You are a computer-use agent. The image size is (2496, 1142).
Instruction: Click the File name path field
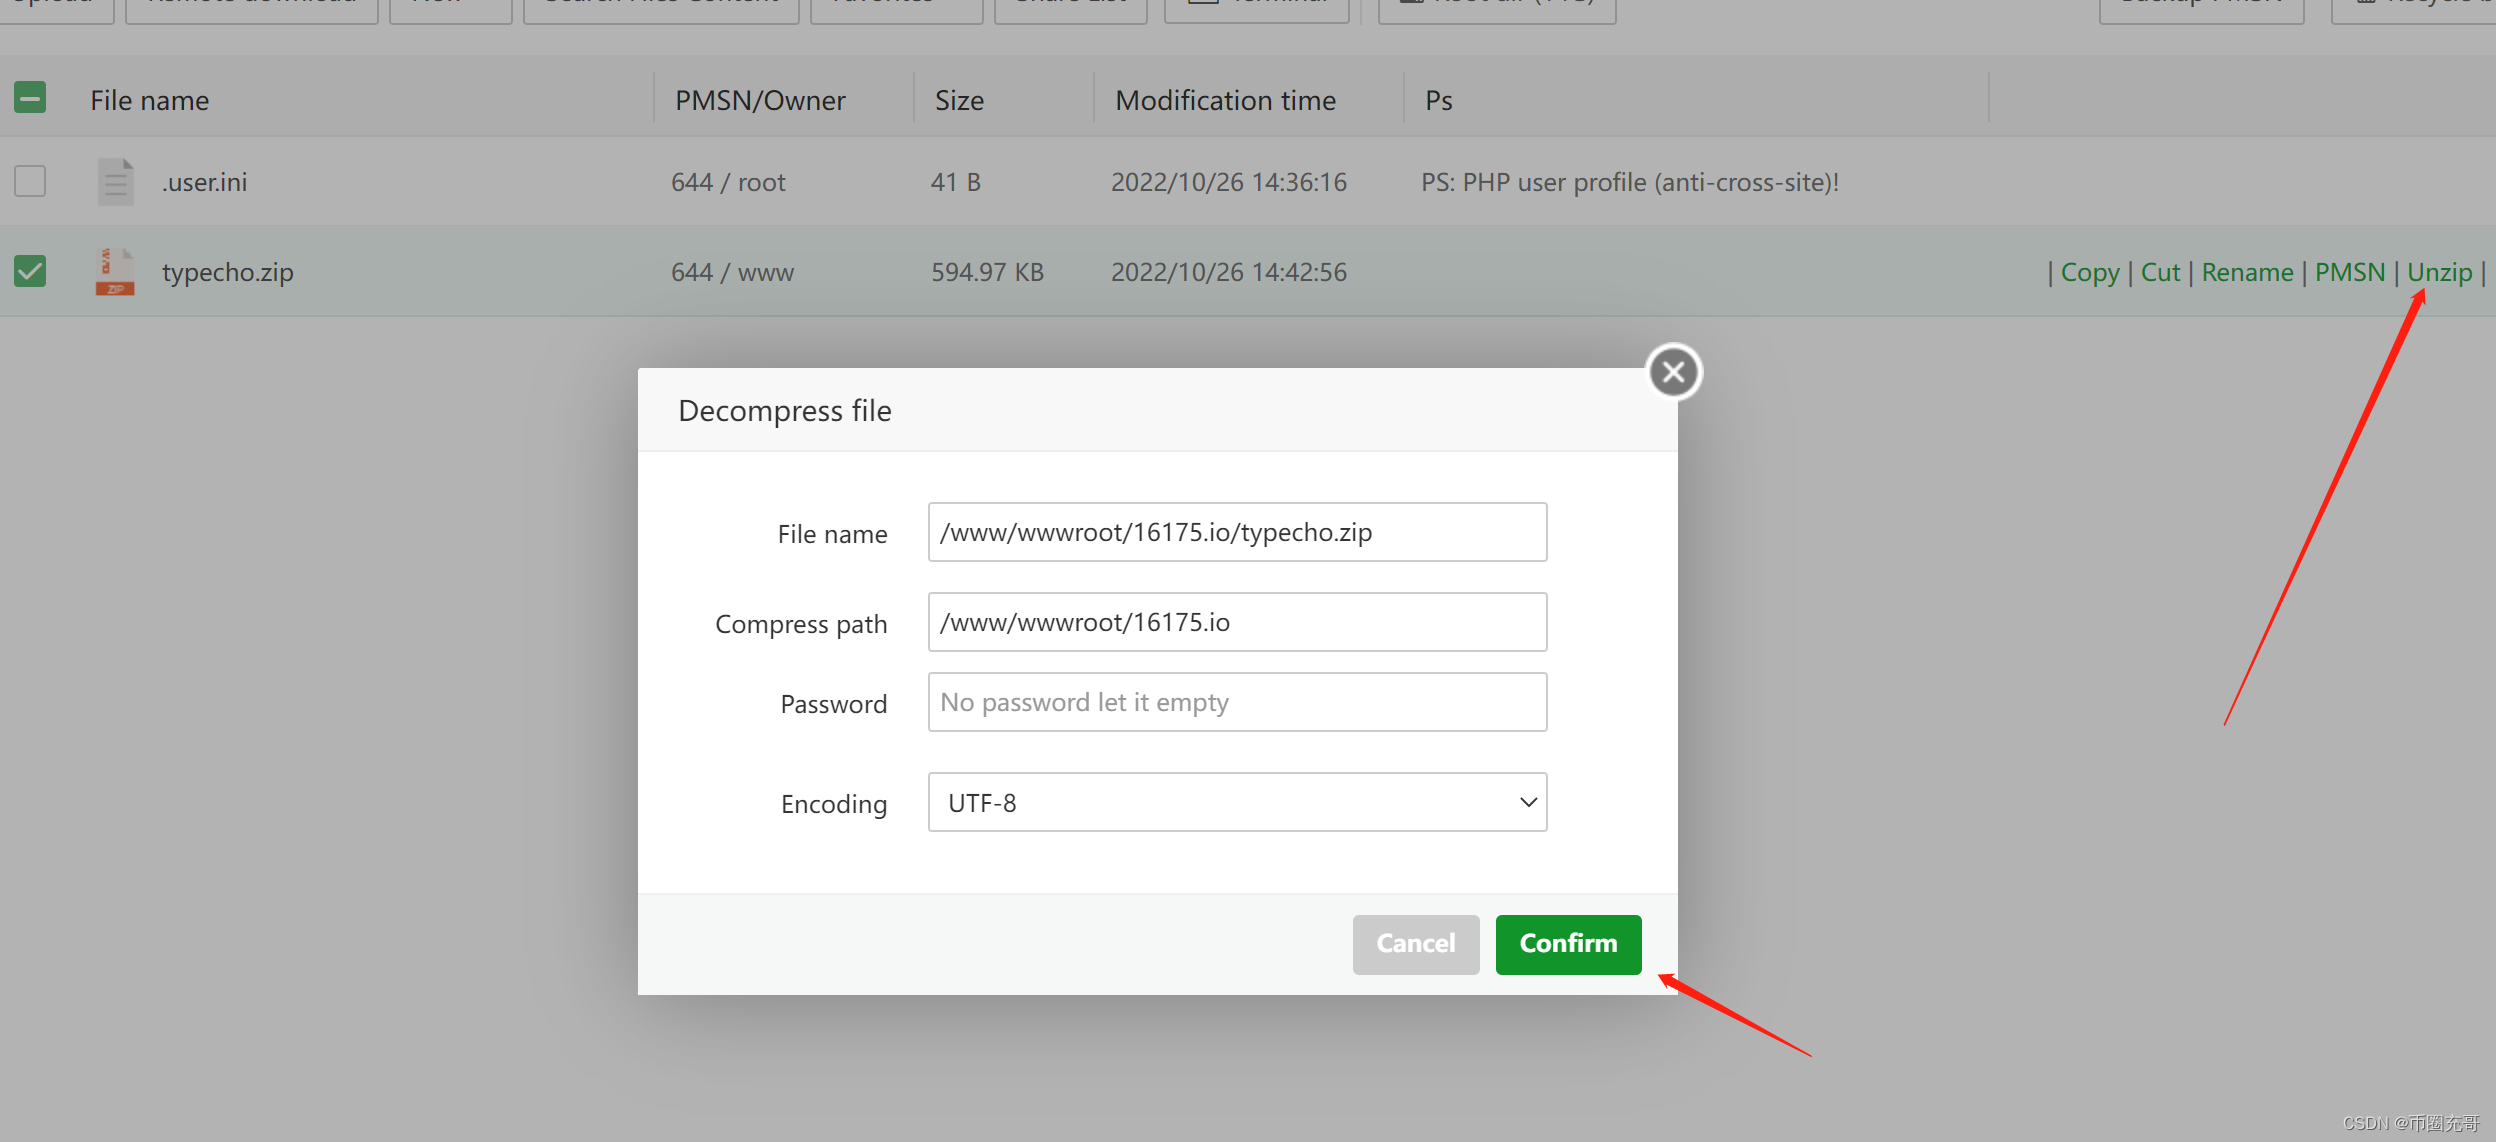[1237, 532]
